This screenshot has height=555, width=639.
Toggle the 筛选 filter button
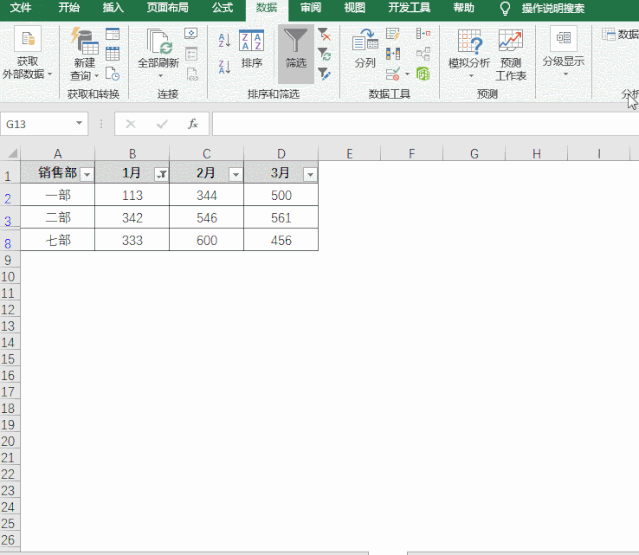[x=296, y=53]
